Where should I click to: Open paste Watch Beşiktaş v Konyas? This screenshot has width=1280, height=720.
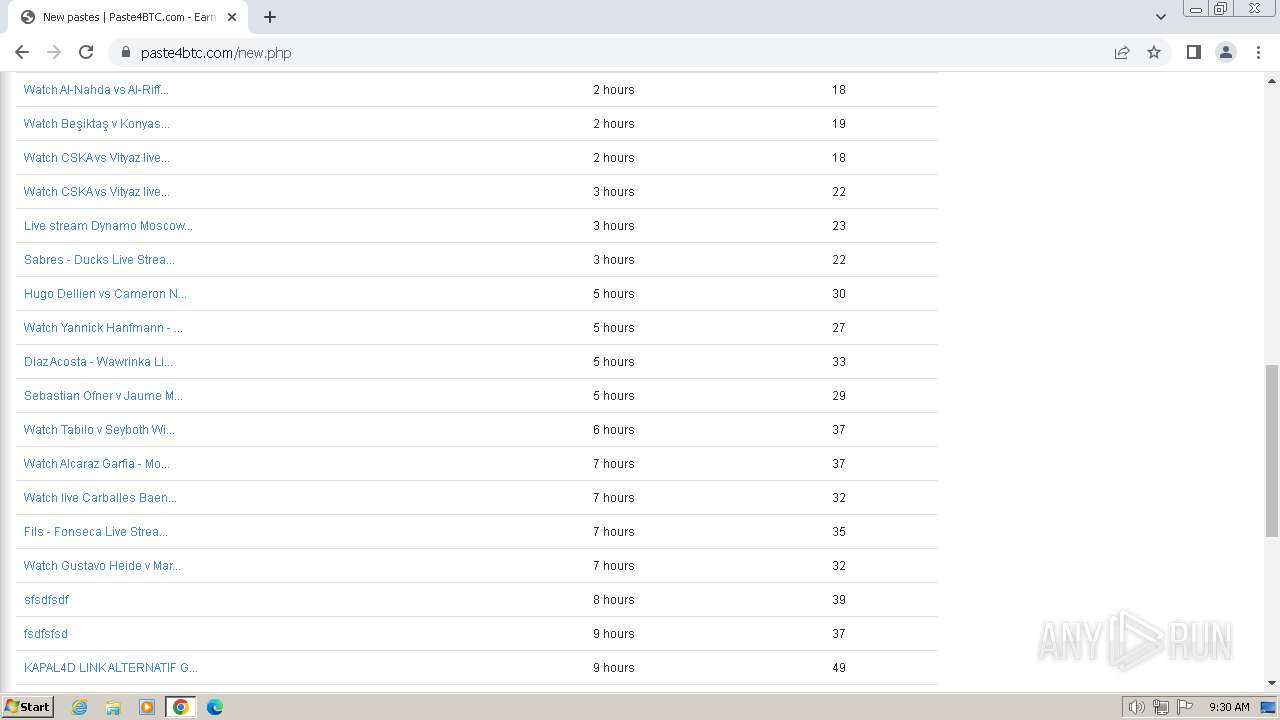point(97,124)
